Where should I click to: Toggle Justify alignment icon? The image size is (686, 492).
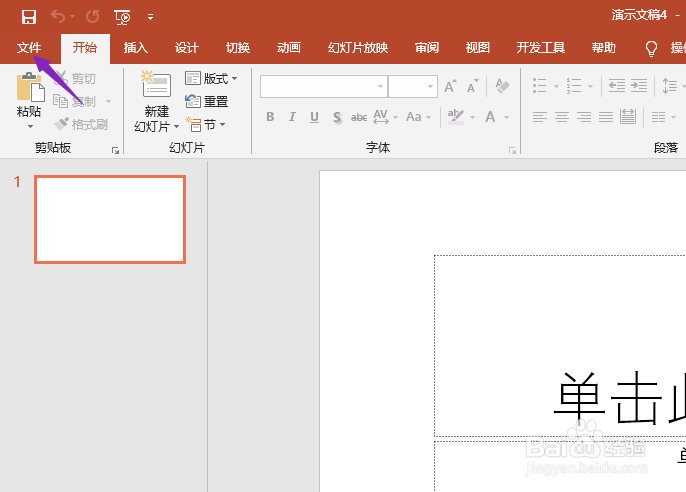(x=606, y=117)
